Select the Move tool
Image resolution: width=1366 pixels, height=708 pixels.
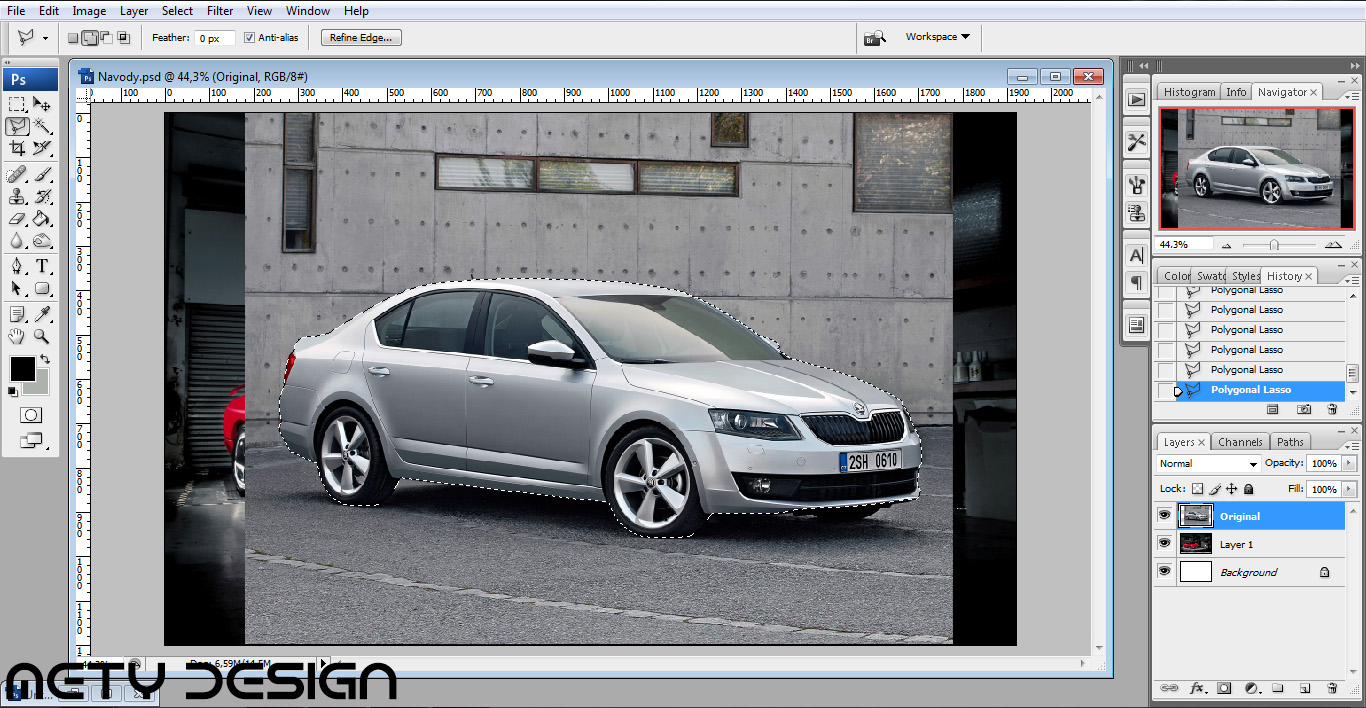point(42,104)
